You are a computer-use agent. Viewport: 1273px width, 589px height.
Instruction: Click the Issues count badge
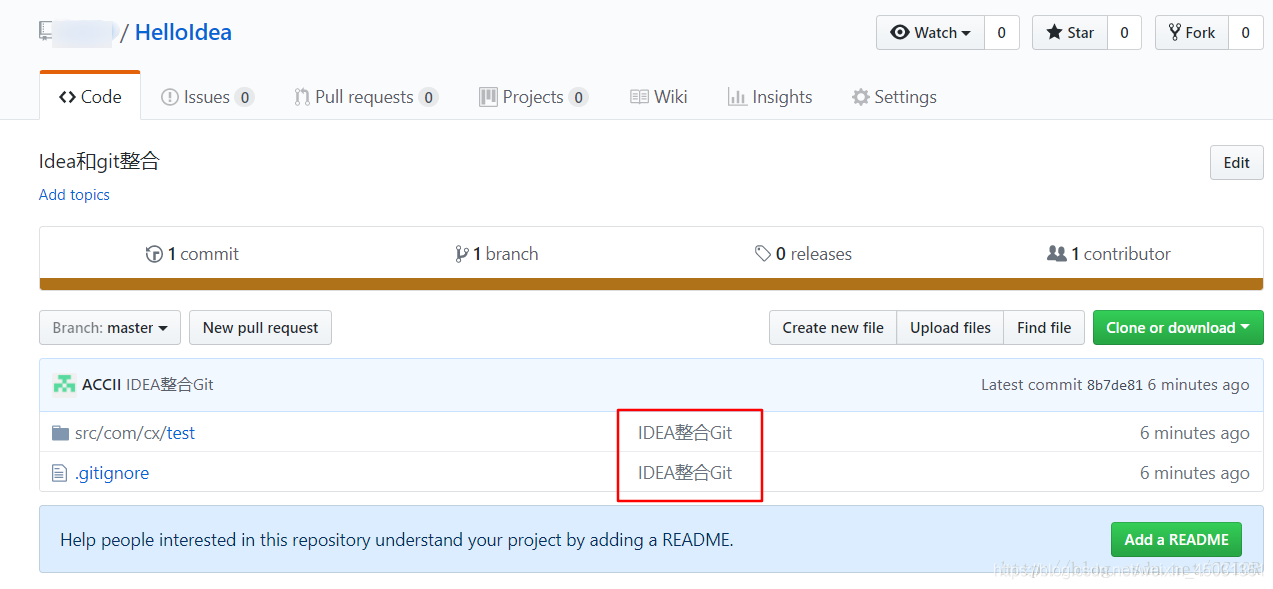[x=244, y=97]
